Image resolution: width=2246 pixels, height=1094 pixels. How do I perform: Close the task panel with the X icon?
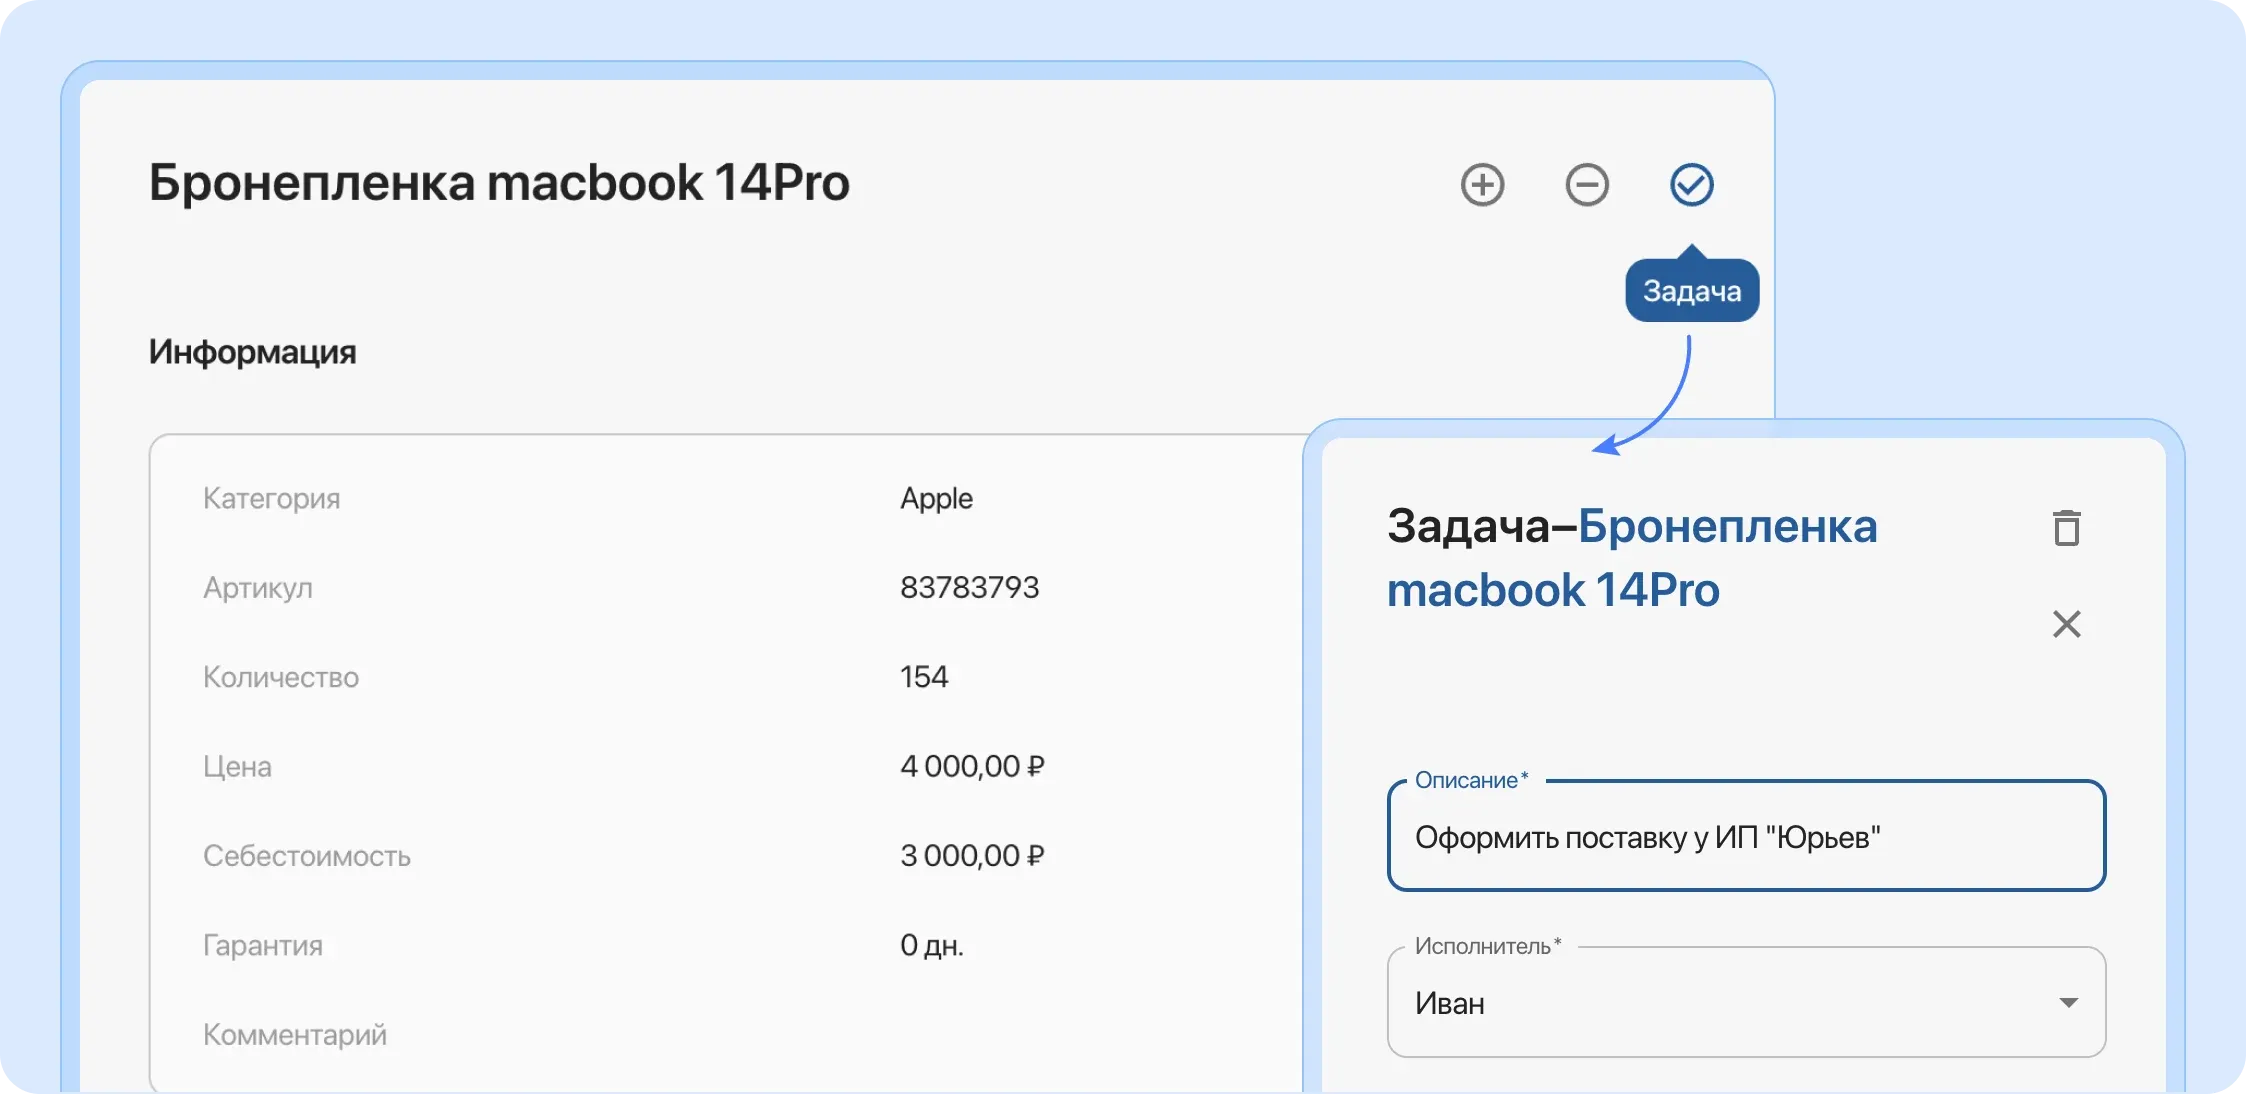2067,624
